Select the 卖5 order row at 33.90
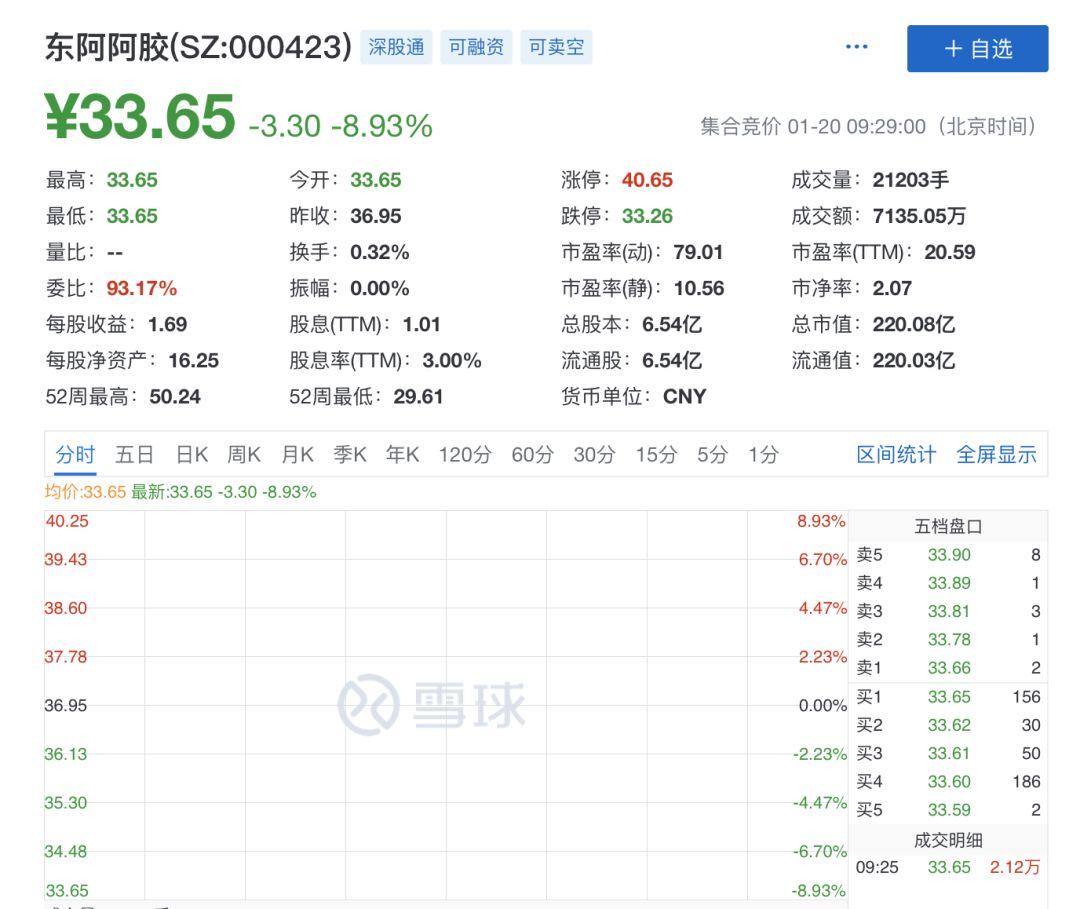 pyautogui.click(x=948, y=554)
